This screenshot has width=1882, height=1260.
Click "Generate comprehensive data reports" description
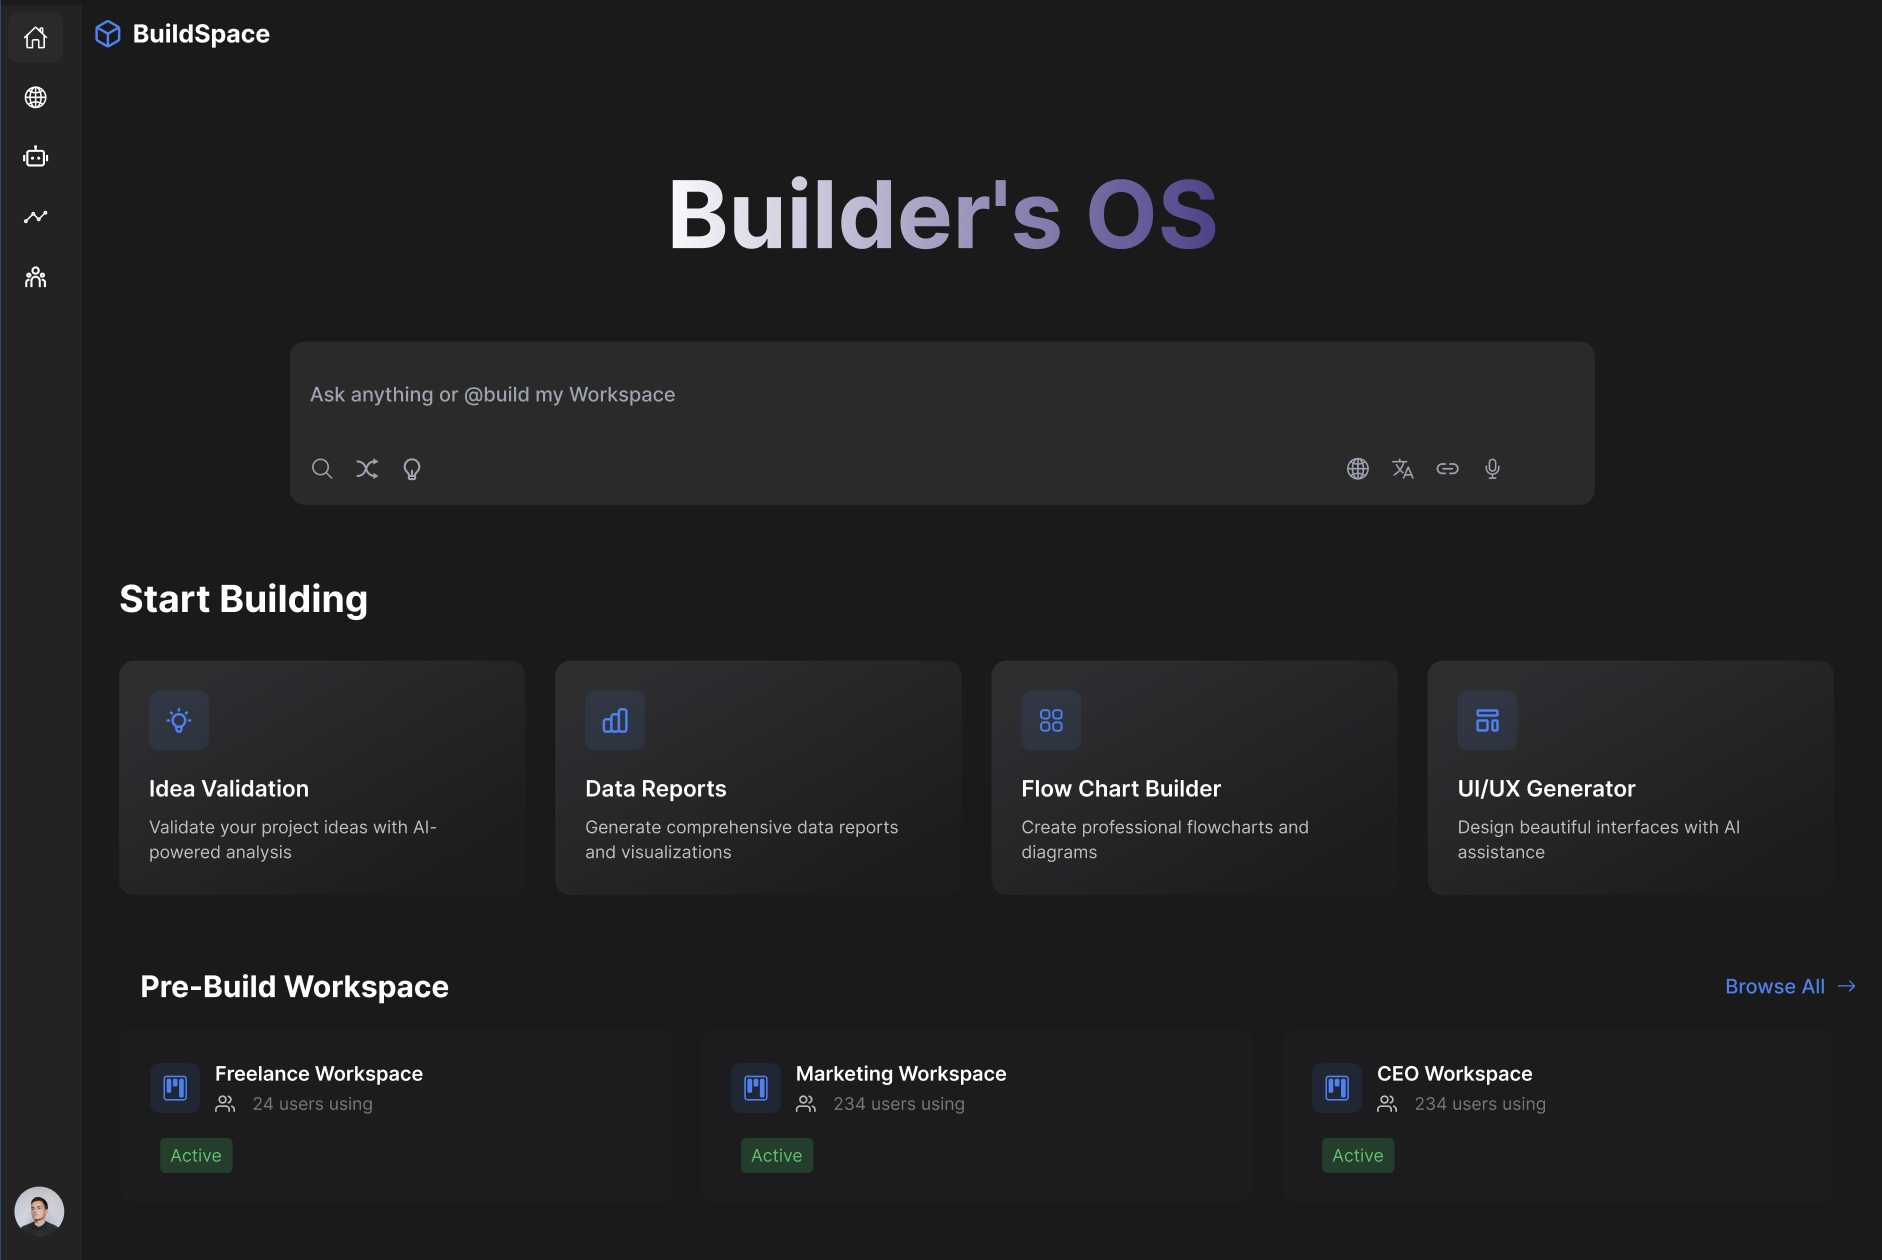click(x=742, y=840)
